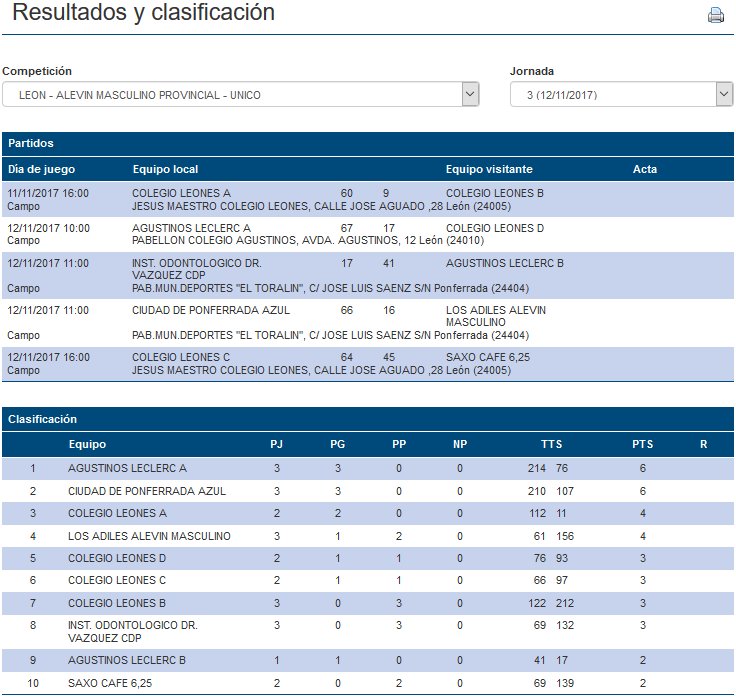Select the Acta column header
736x697 pixels.
pyautogui.click(x=644, y=169)
